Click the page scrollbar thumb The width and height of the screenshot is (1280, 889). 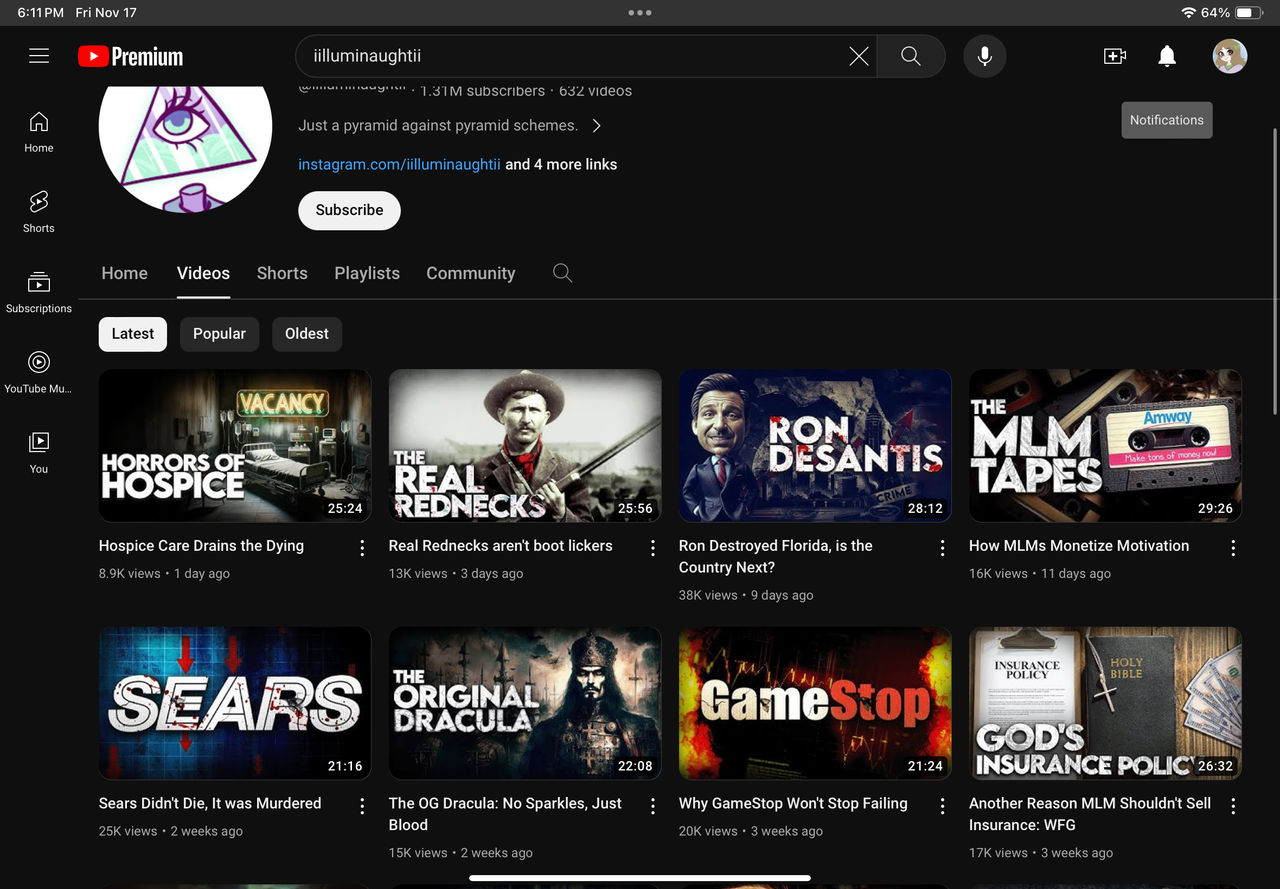[1274, 270]
